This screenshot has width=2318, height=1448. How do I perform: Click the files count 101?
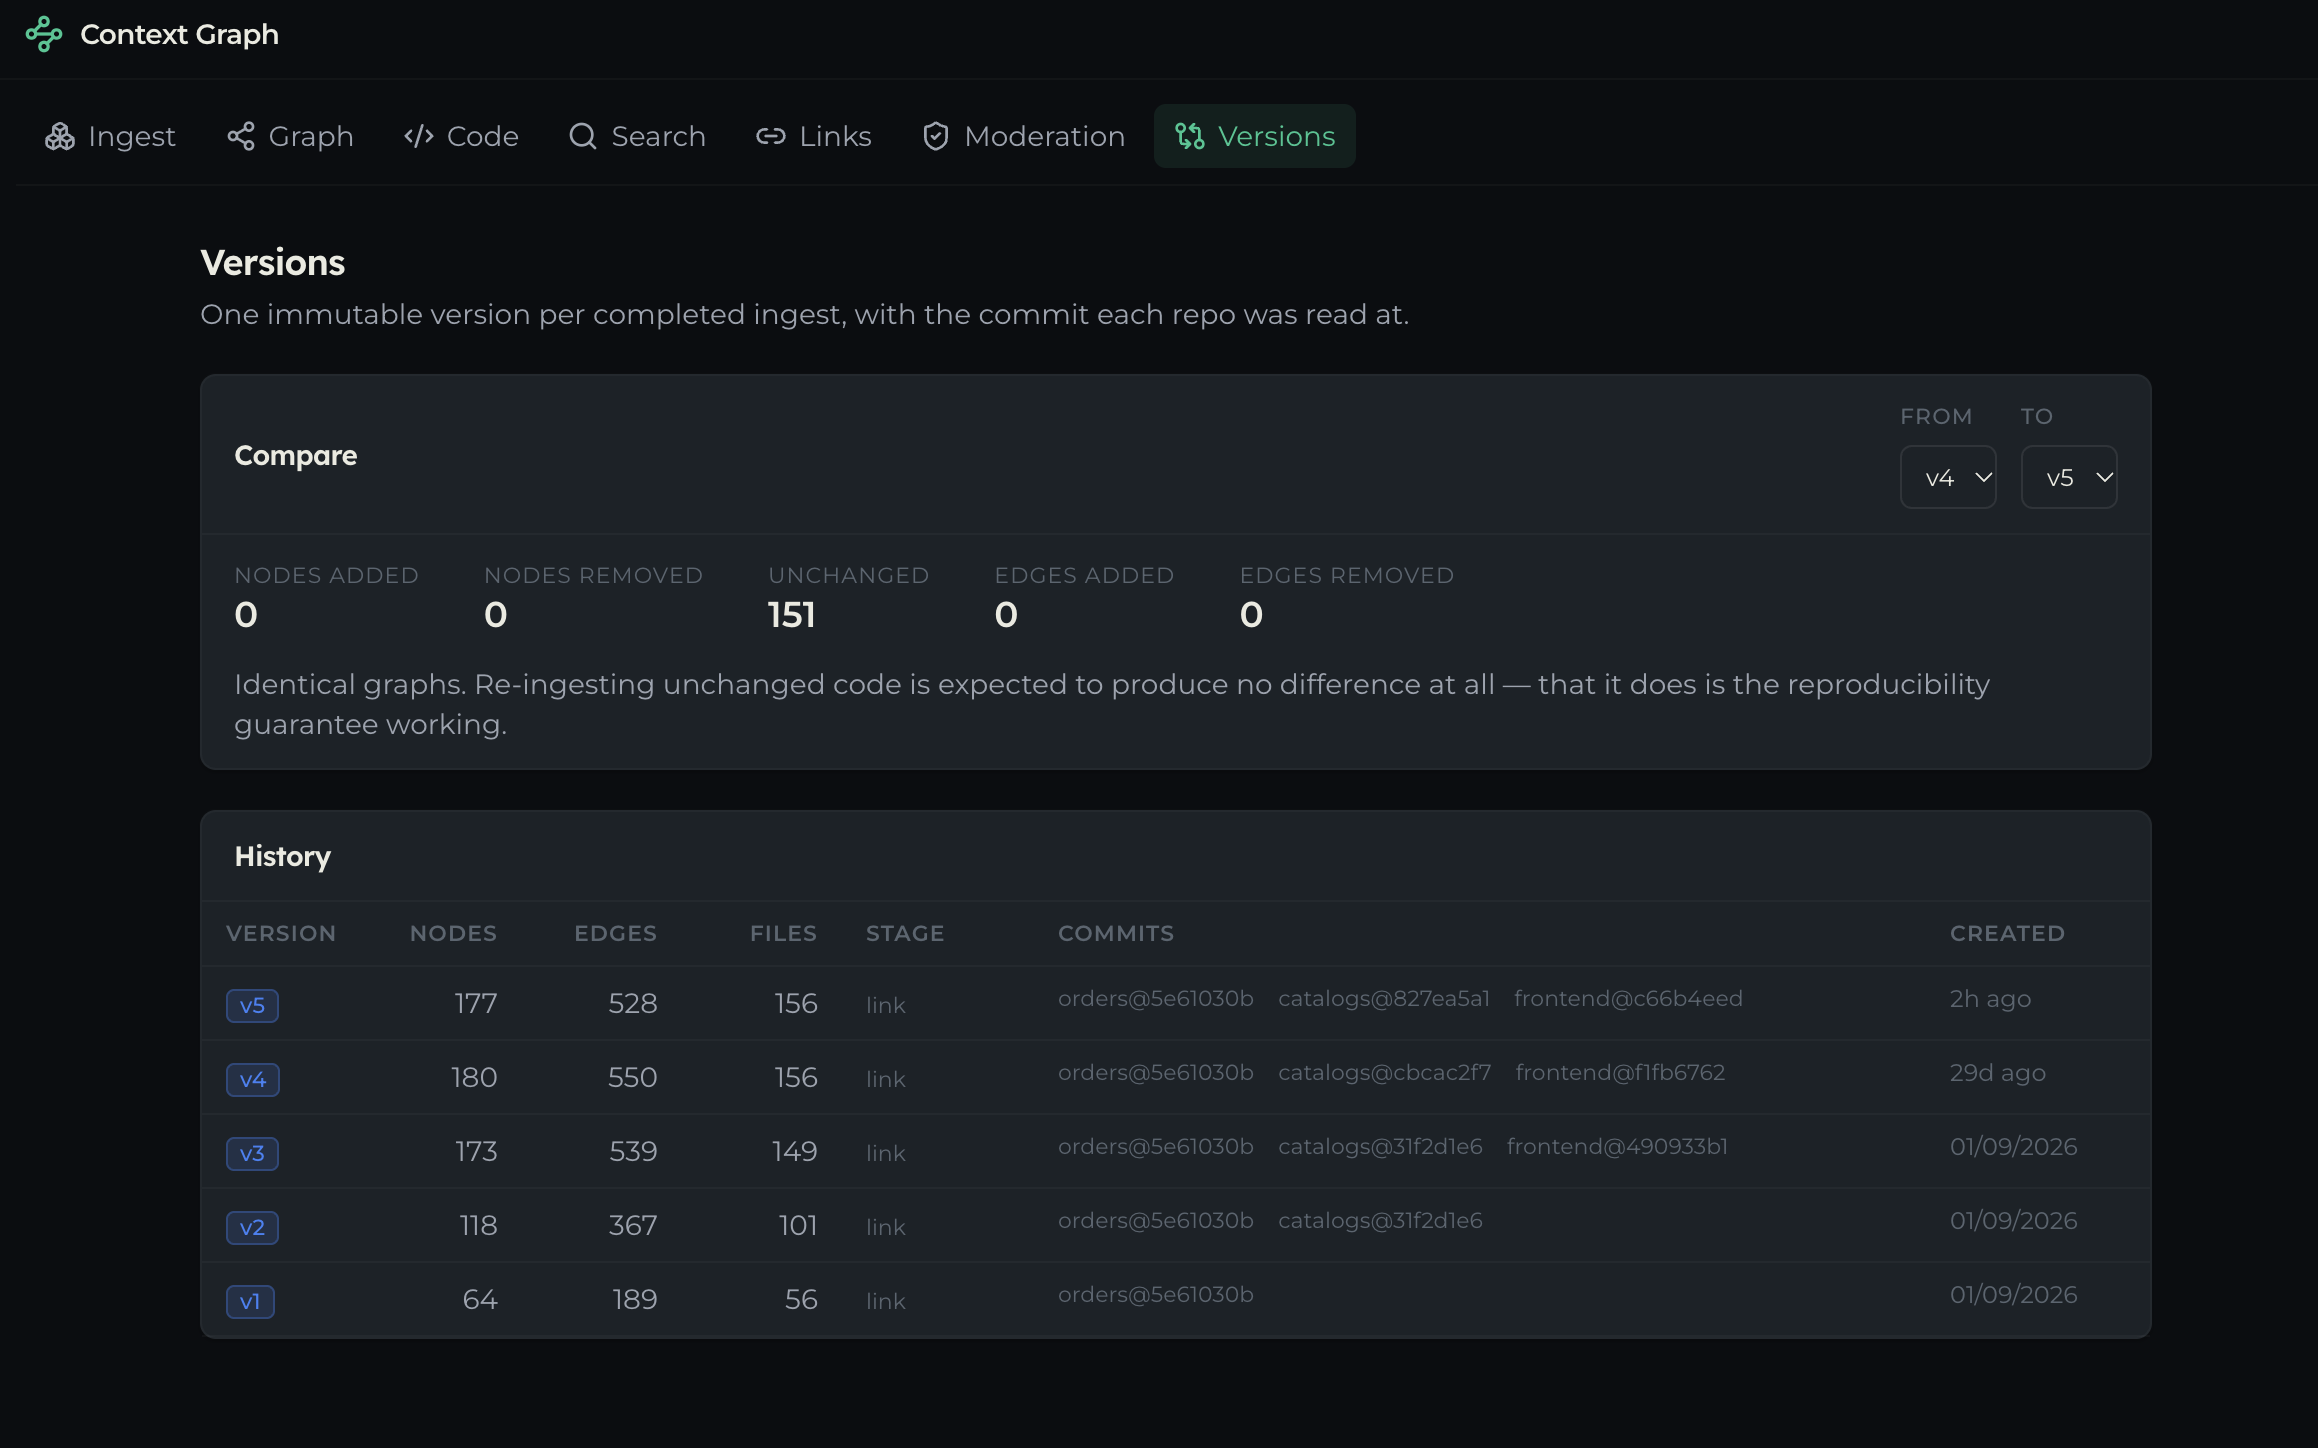point(798,1225)
